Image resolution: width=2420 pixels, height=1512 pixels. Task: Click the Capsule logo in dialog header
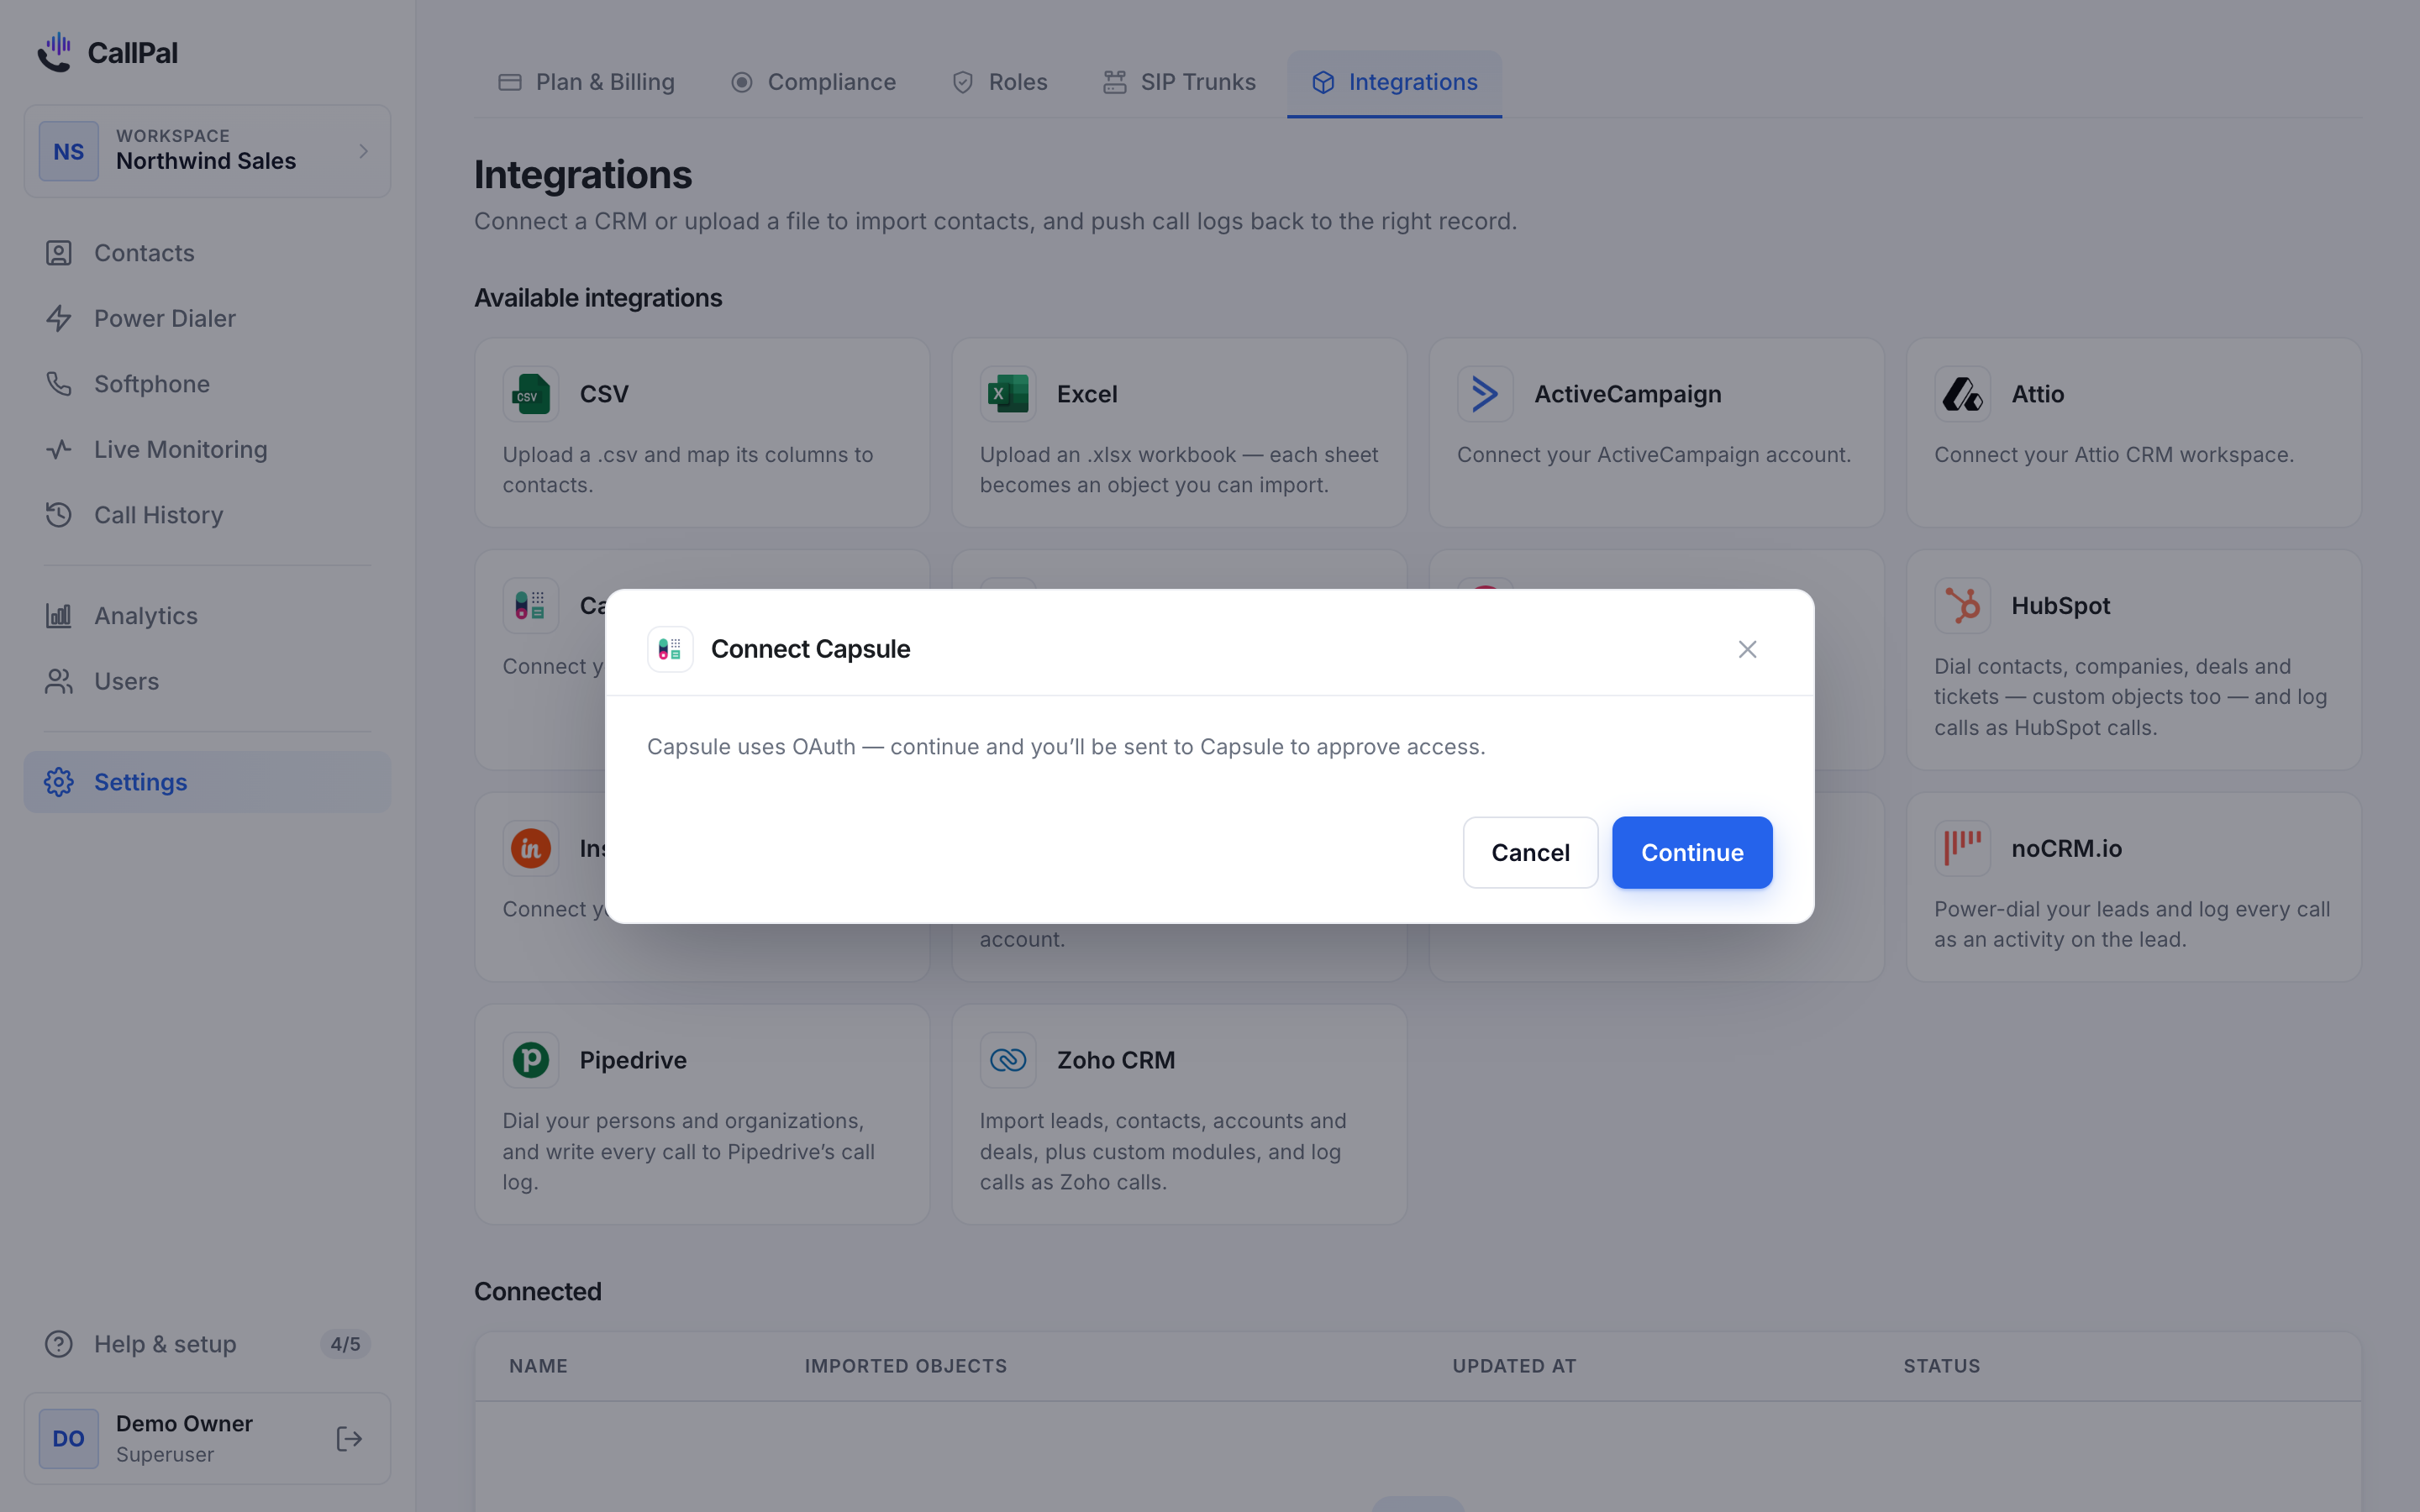[x=670, y=649]
